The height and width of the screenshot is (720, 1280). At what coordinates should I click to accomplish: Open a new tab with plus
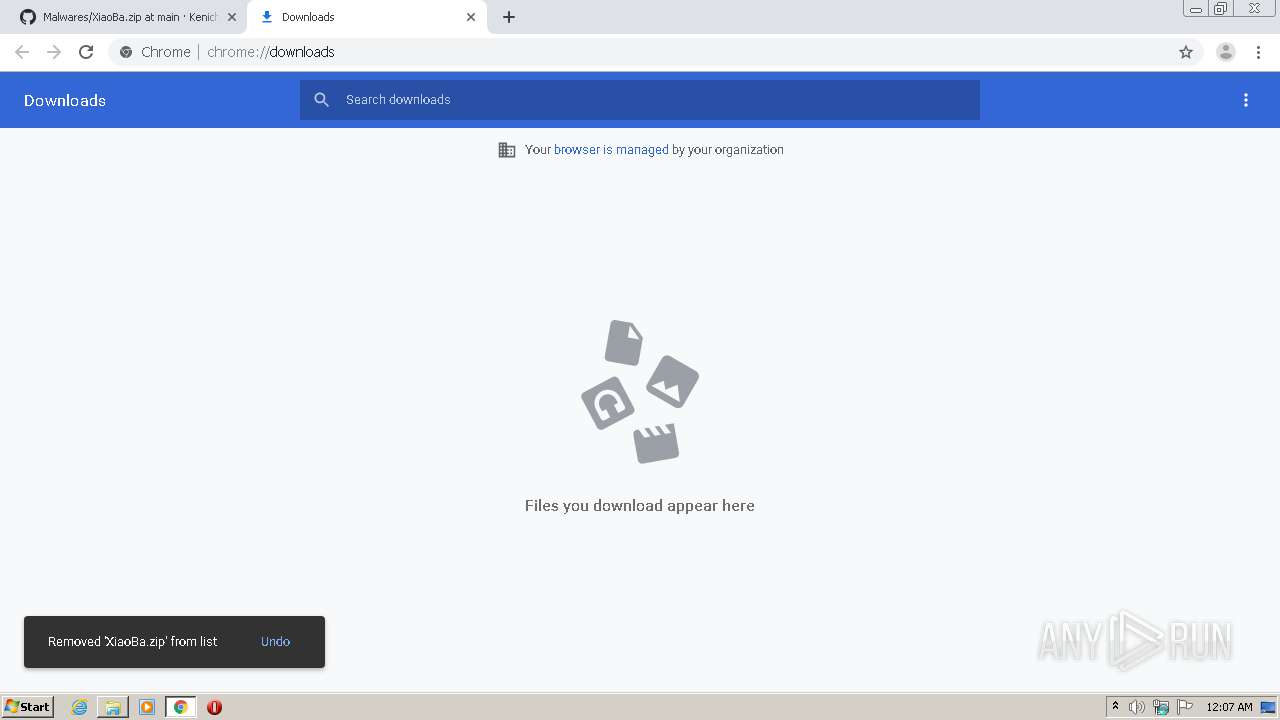click(509, 17)
